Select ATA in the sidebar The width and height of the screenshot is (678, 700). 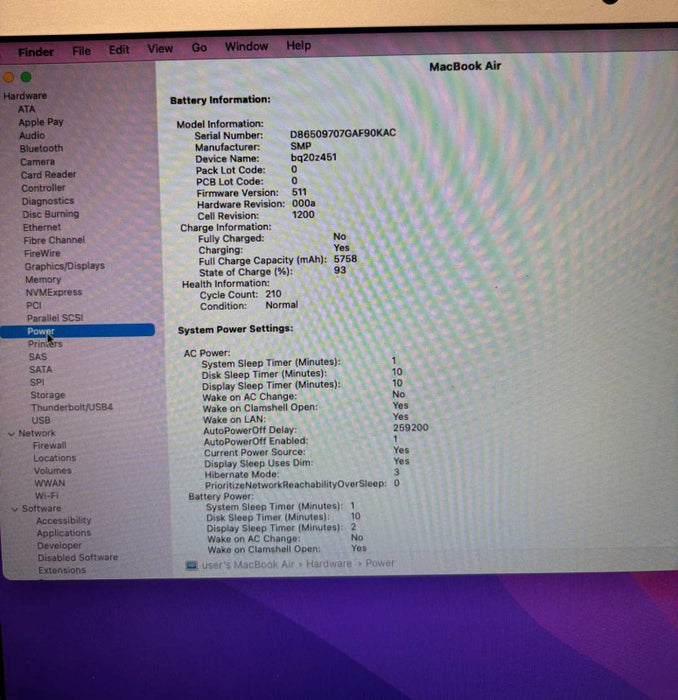pyautogui.click(x=26, y=109)
